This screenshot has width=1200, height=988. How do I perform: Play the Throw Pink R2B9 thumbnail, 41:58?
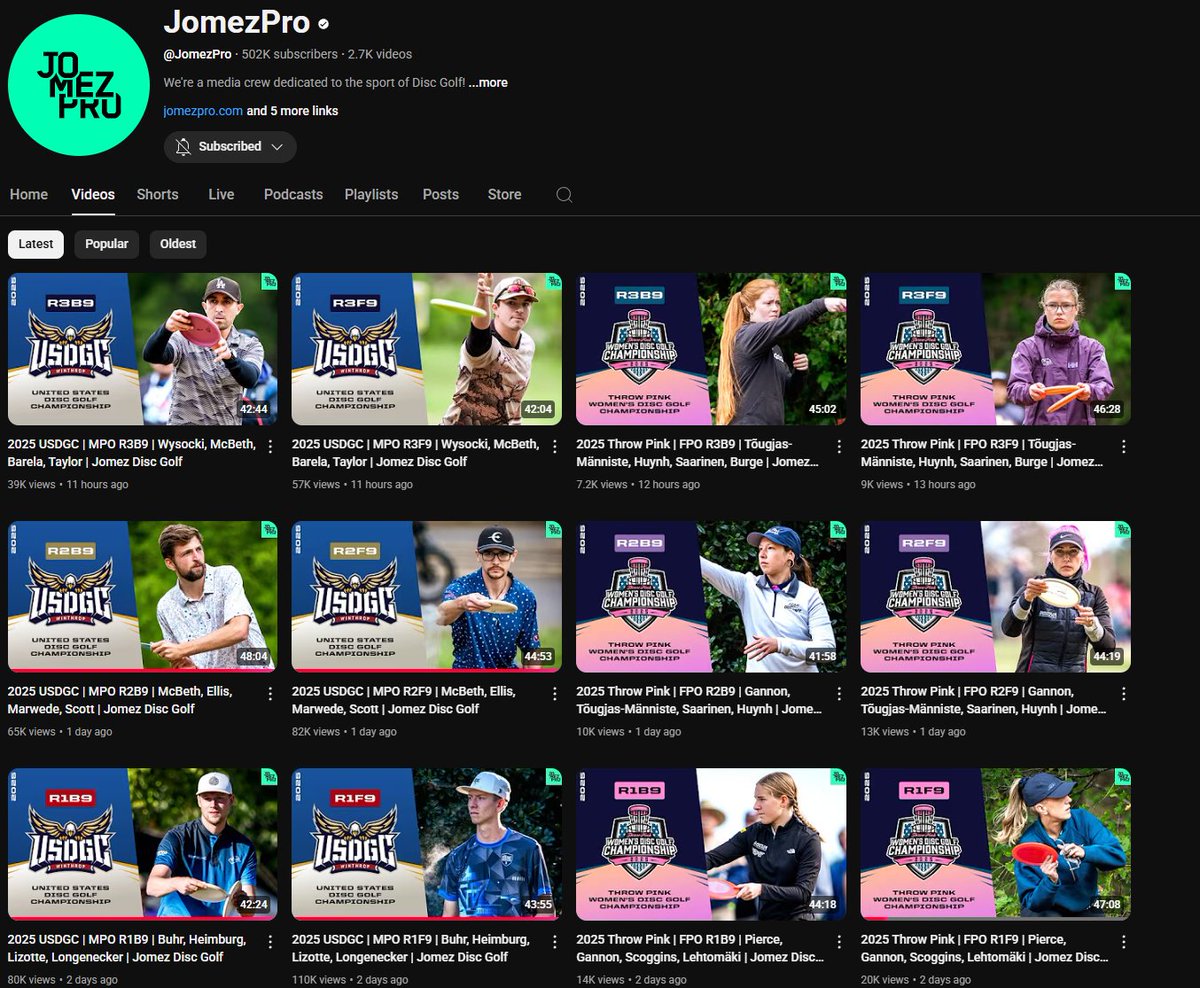[x=711, y=596]
